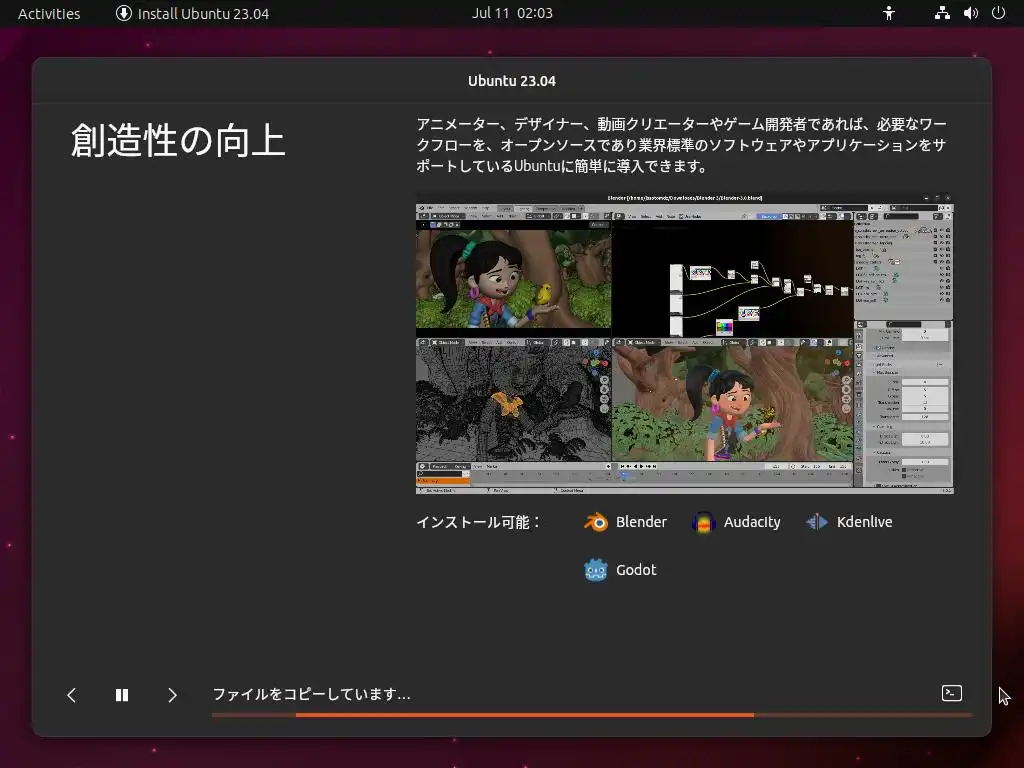Click the file copy progress bar
Screen dimensions: 1024x768
(592, 715)
